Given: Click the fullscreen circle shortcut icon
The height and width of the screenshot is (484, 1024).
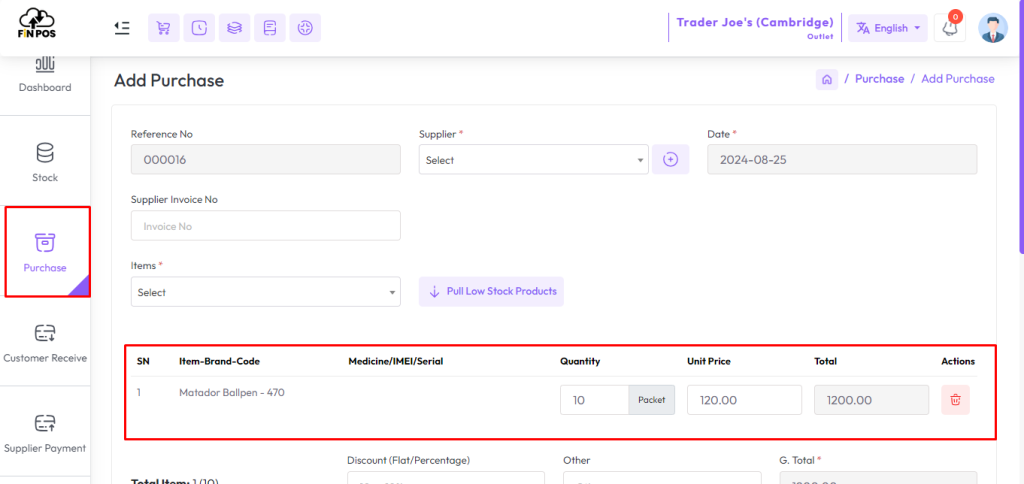Looking at the screenshot, I should click(305, 28).
